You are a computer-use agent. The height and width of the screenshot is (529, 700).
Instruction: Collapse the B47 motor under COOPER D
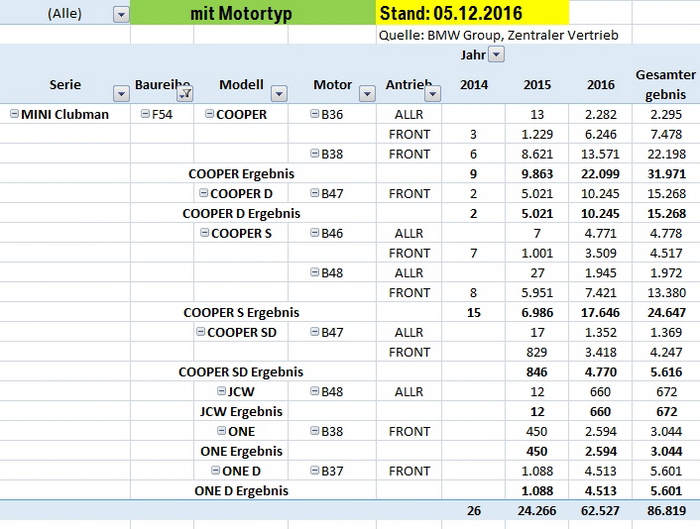pos(315,193)
